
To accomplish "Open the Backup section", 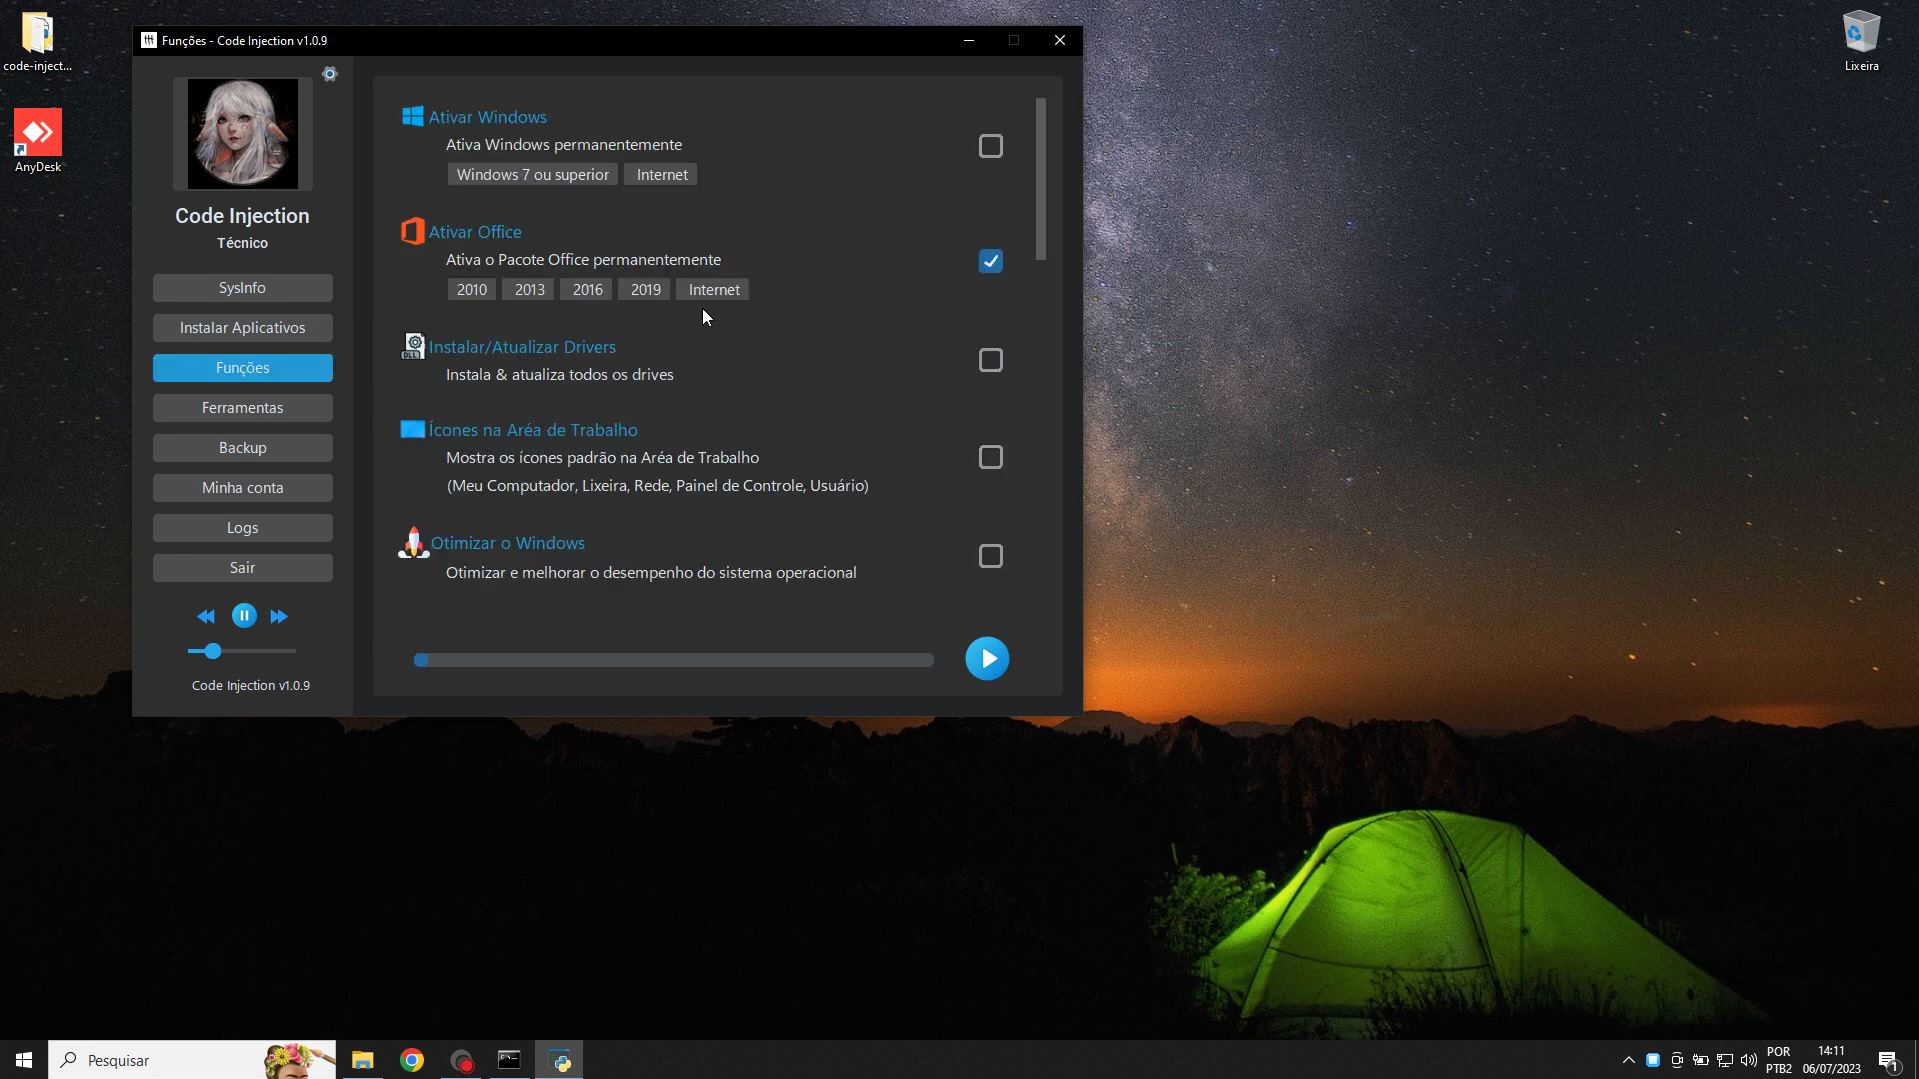I will [243, 448].
